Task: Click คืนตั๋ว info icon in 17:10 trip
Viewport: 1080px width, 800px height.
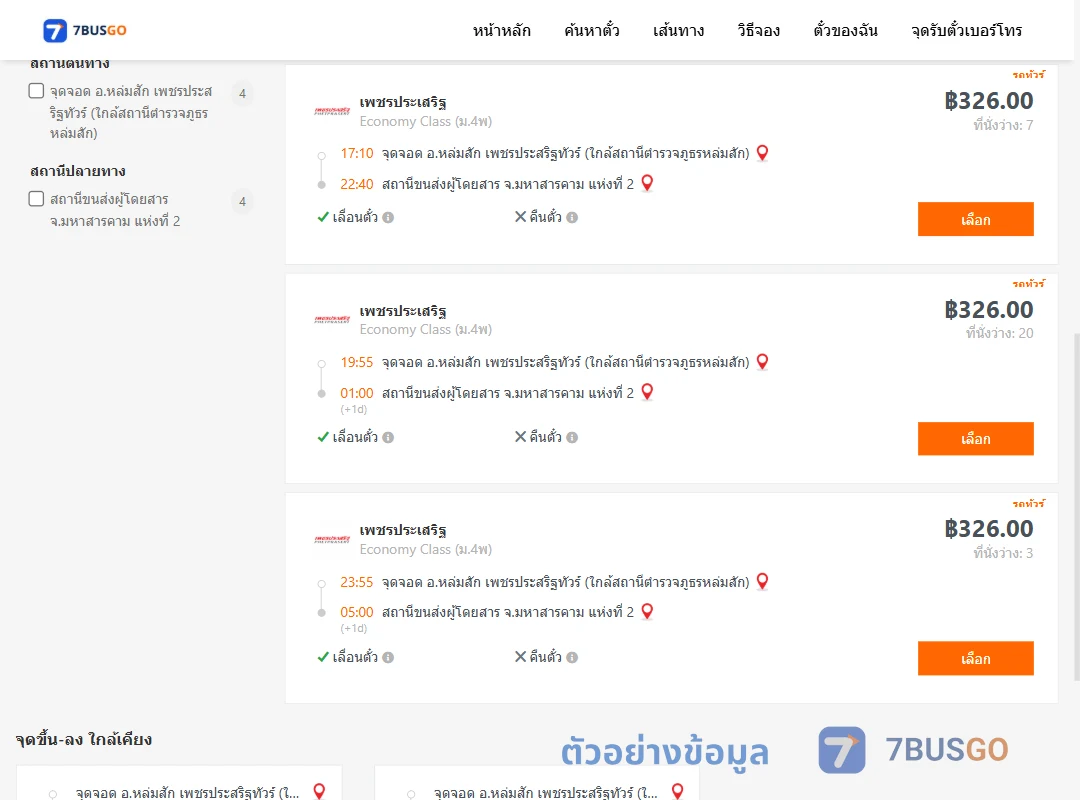Action: coord(572,218)
